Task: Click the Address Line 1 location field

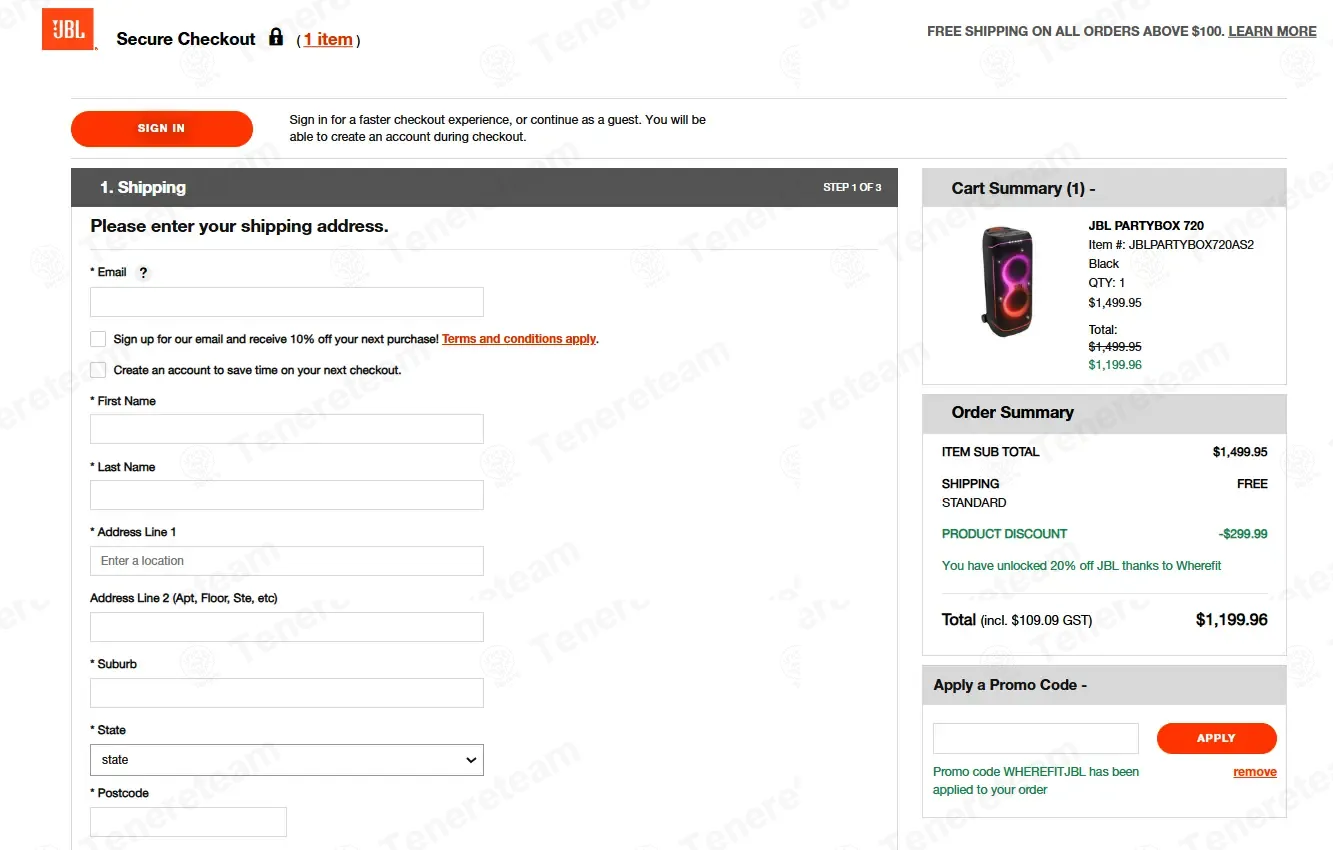Action: point(286,561)
